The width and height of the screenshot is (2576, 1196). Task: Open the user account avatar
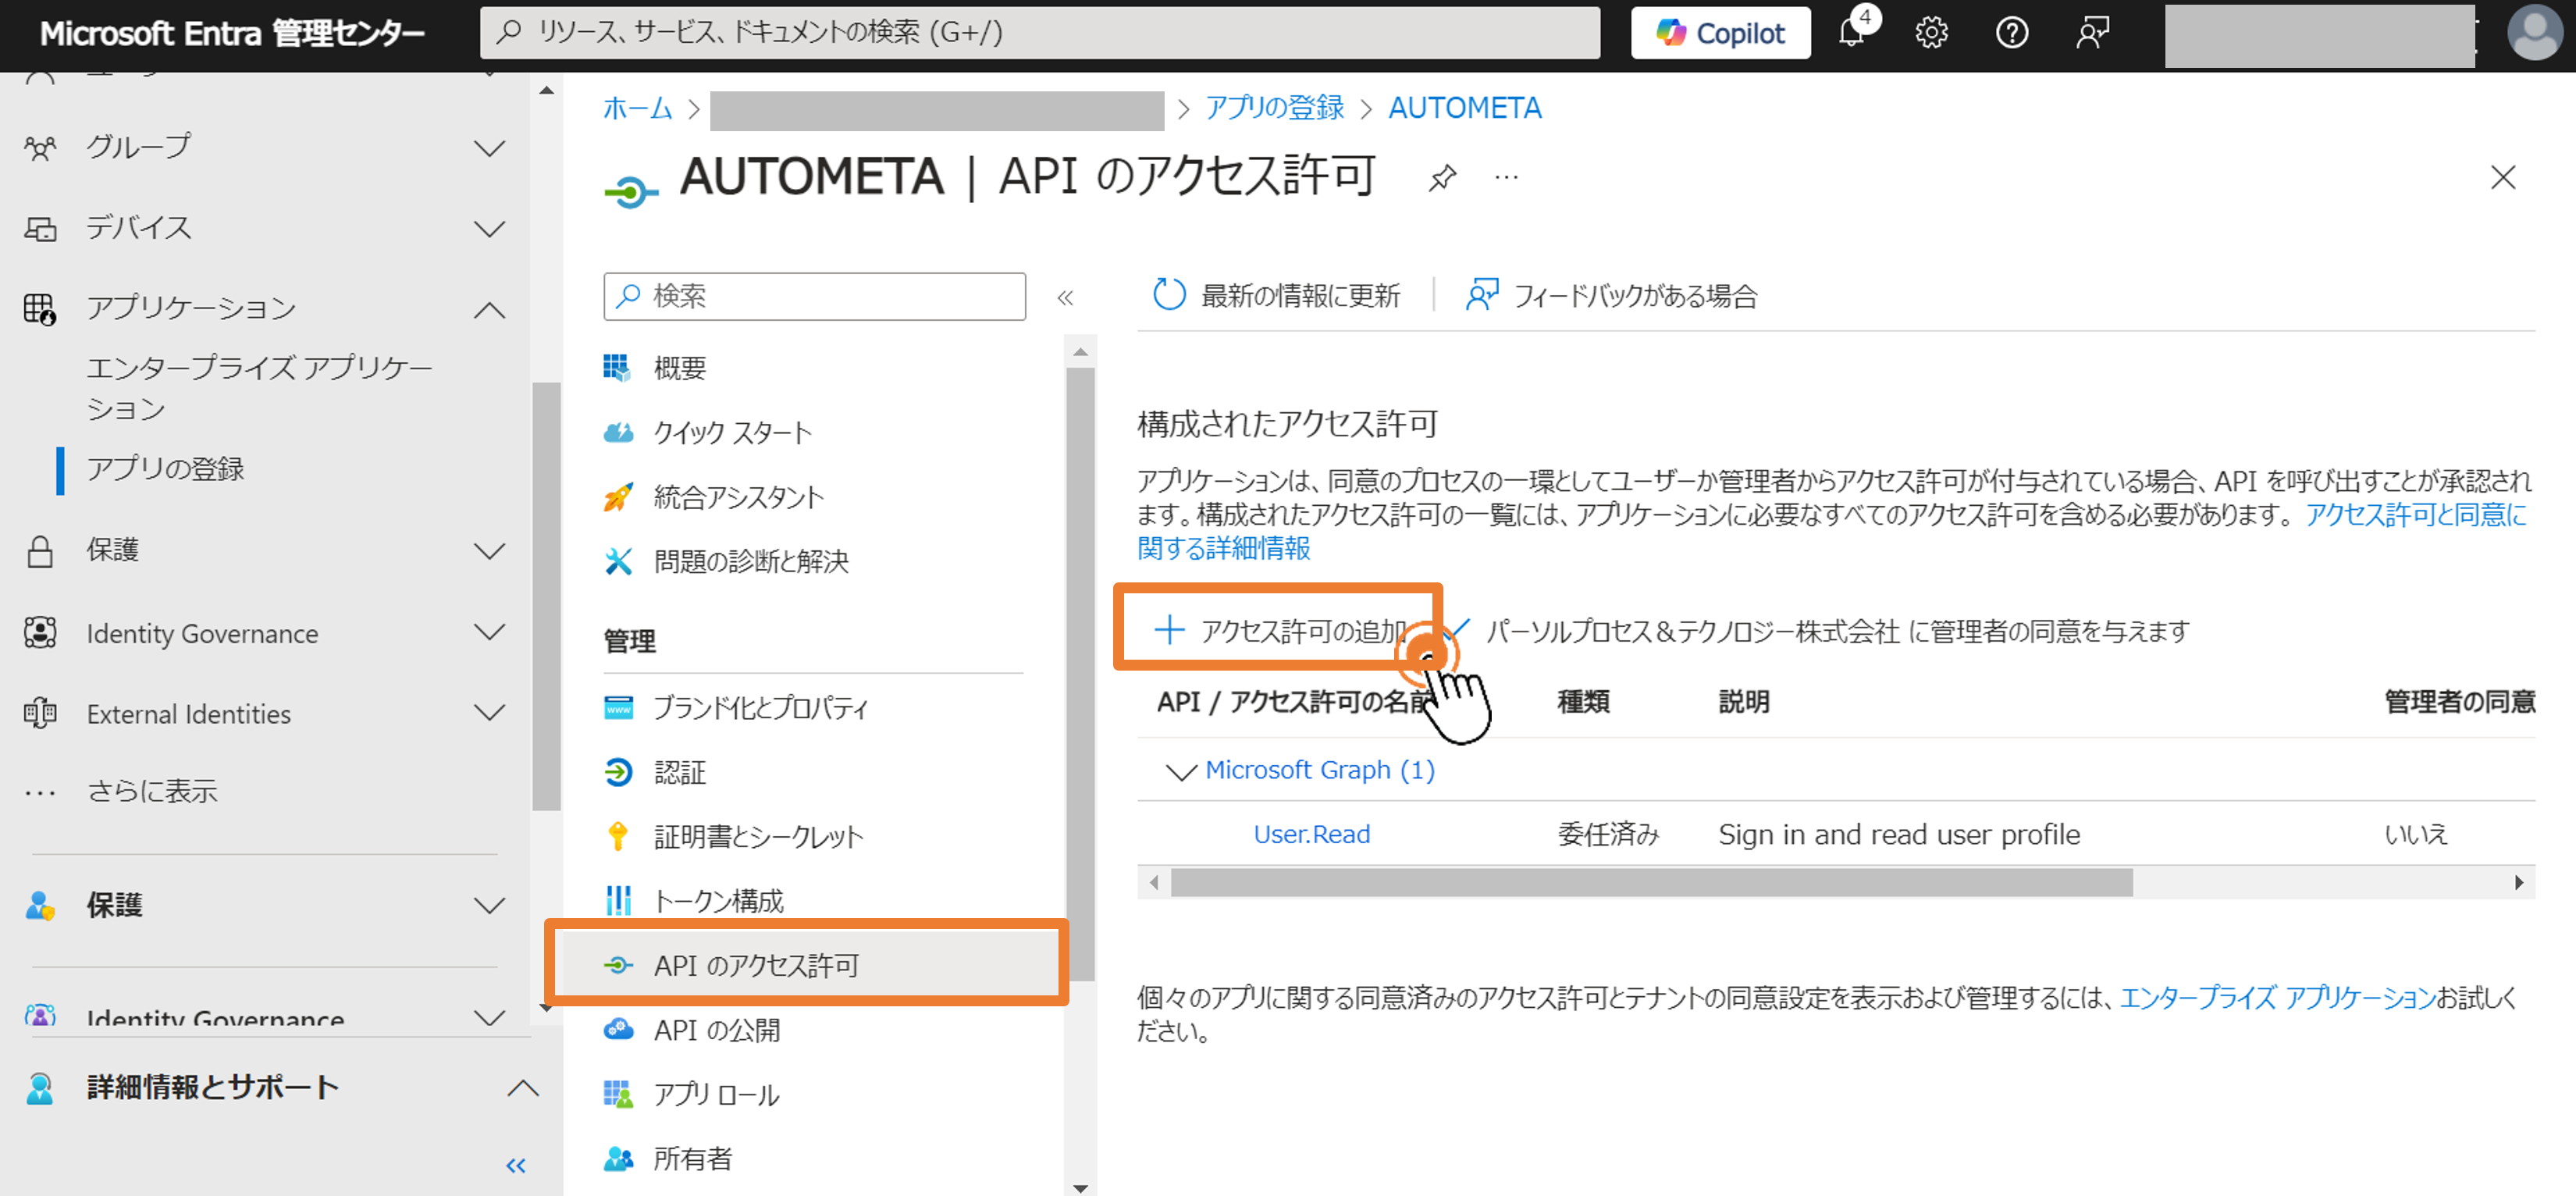pyautogui.click(x=2535, y=33)
